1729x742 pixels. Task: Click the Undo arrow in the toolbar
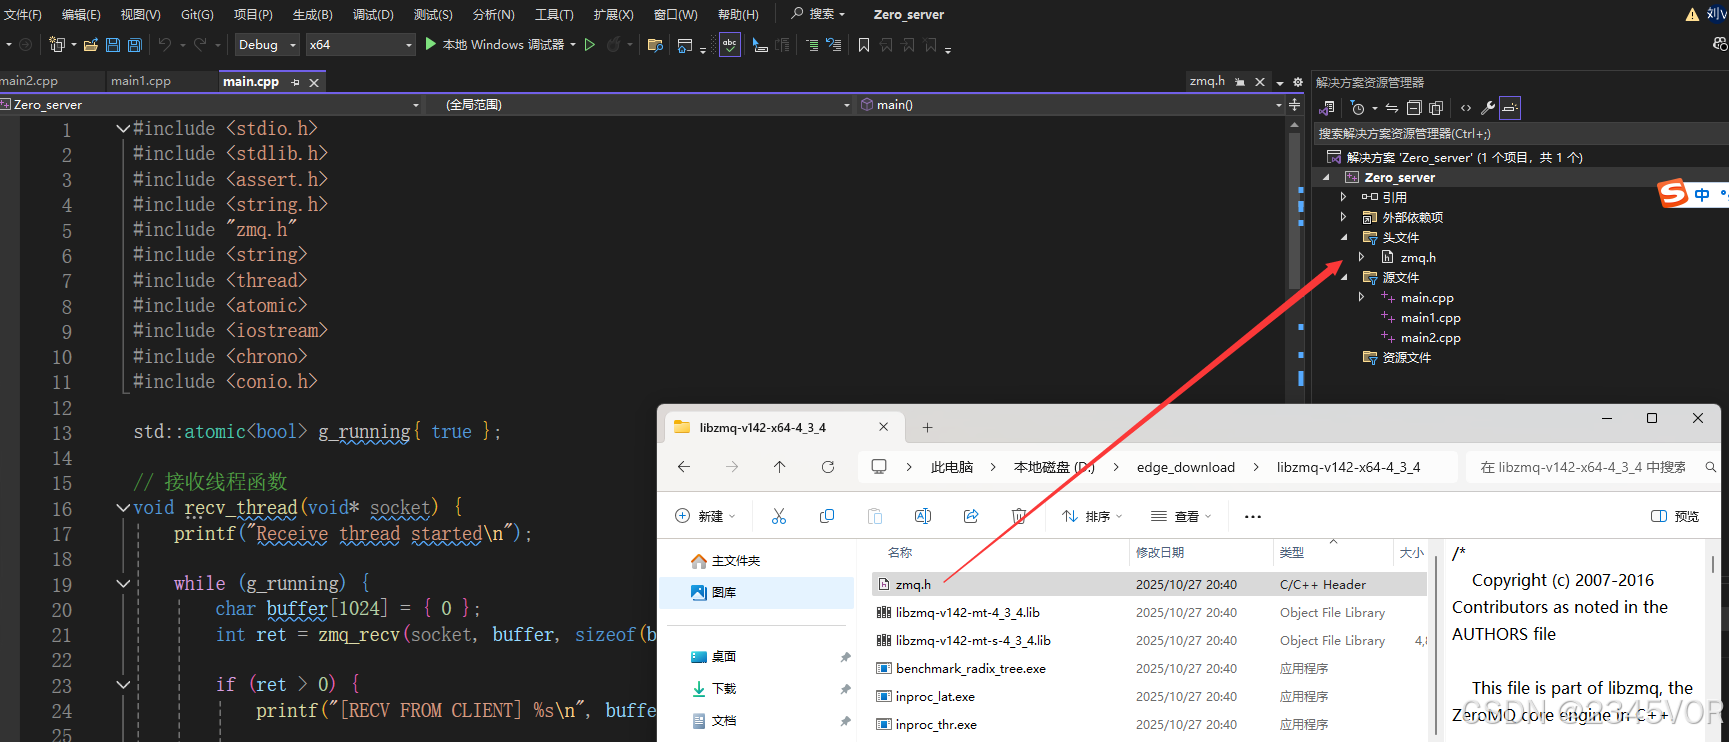(165, 45)
